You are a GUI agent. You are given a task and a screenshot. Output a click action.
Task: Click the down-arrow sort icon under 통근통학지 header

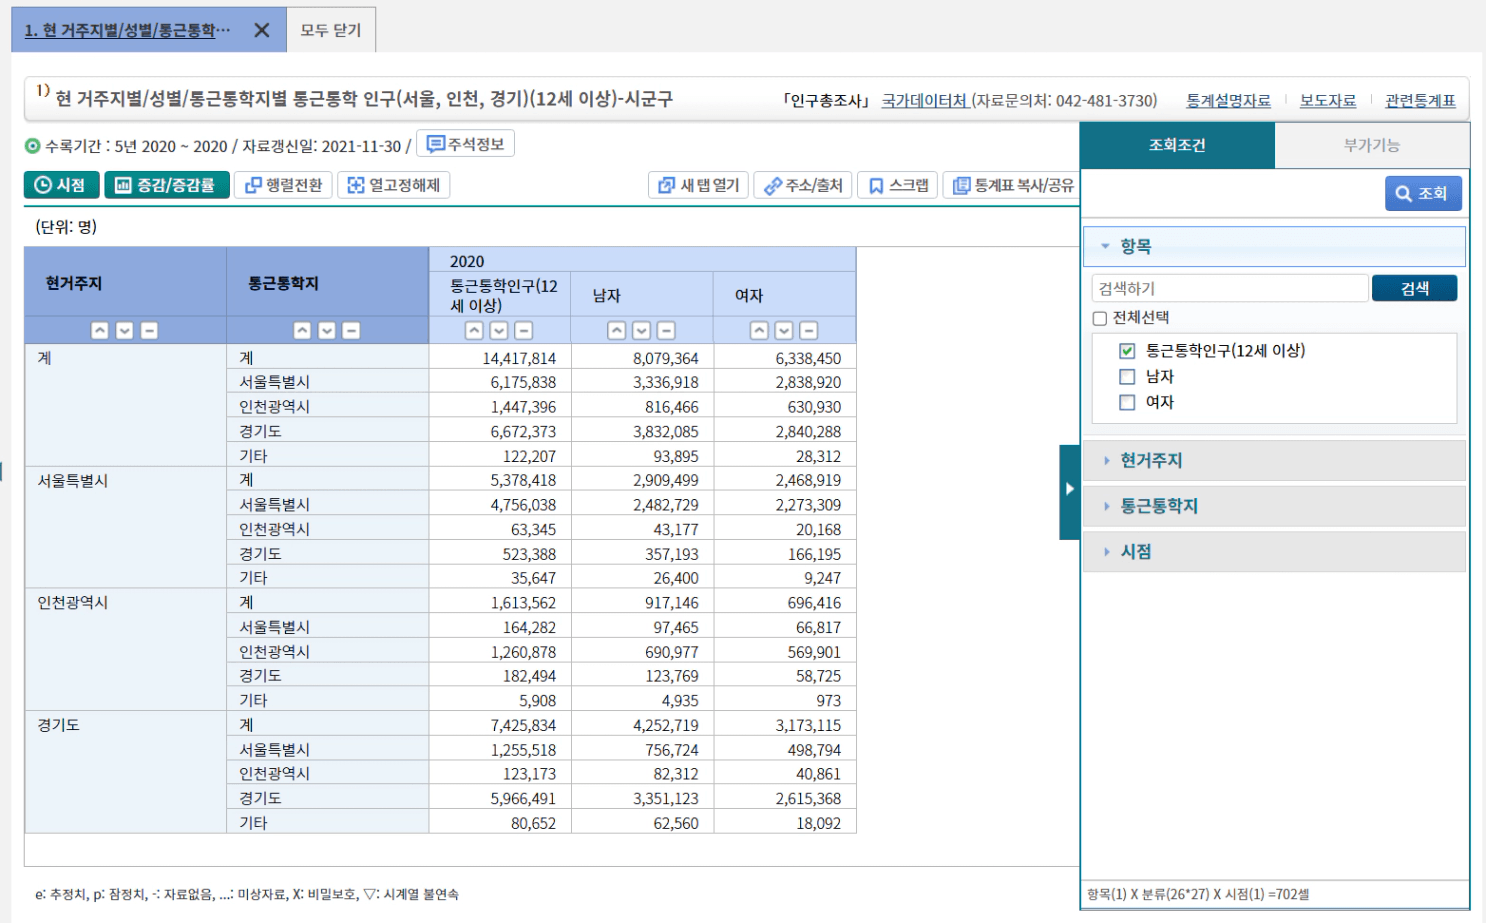[327, 330]
